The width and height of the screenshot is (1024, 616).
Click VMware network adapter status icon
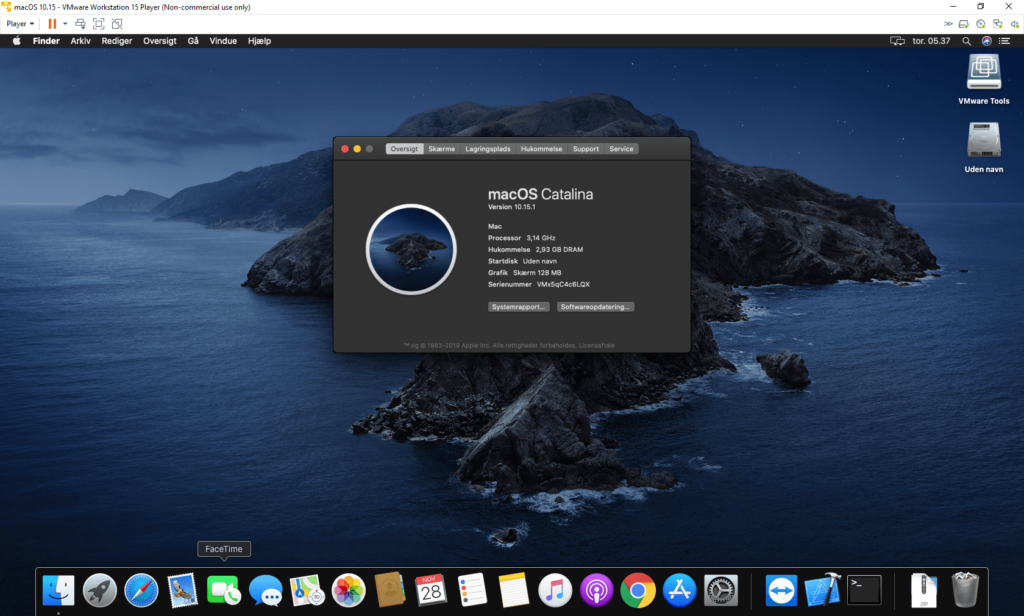pyautogui.click(x=998, y=24)
